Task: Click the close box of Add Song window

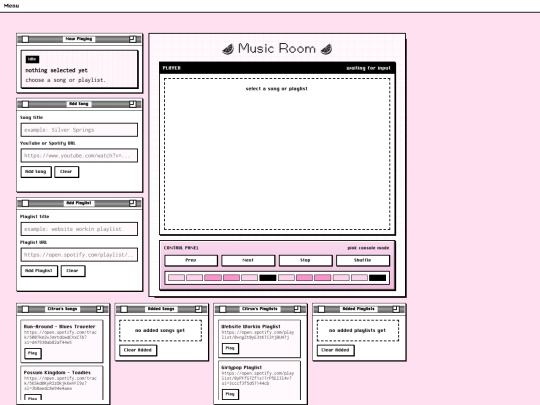Action: pyautogui.click(x=25, y=104)
